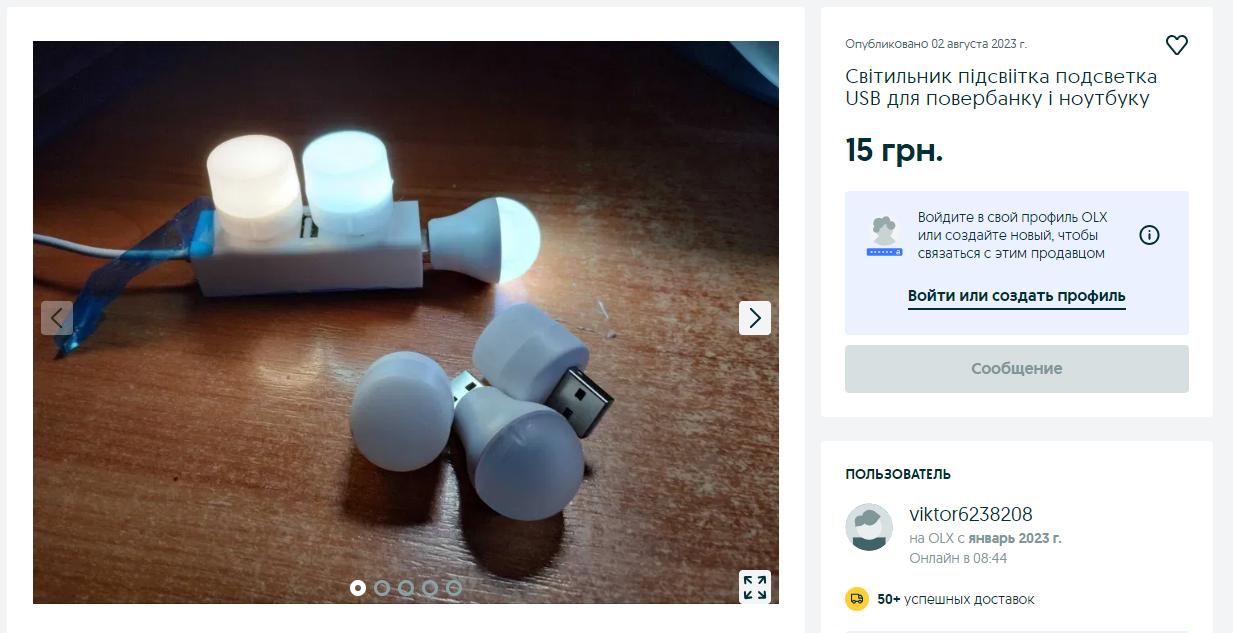Image resolution: width=1233 pixels, height=633 pixels.
Task: Click the info icon beside login notice
Action: (1150, 235)
